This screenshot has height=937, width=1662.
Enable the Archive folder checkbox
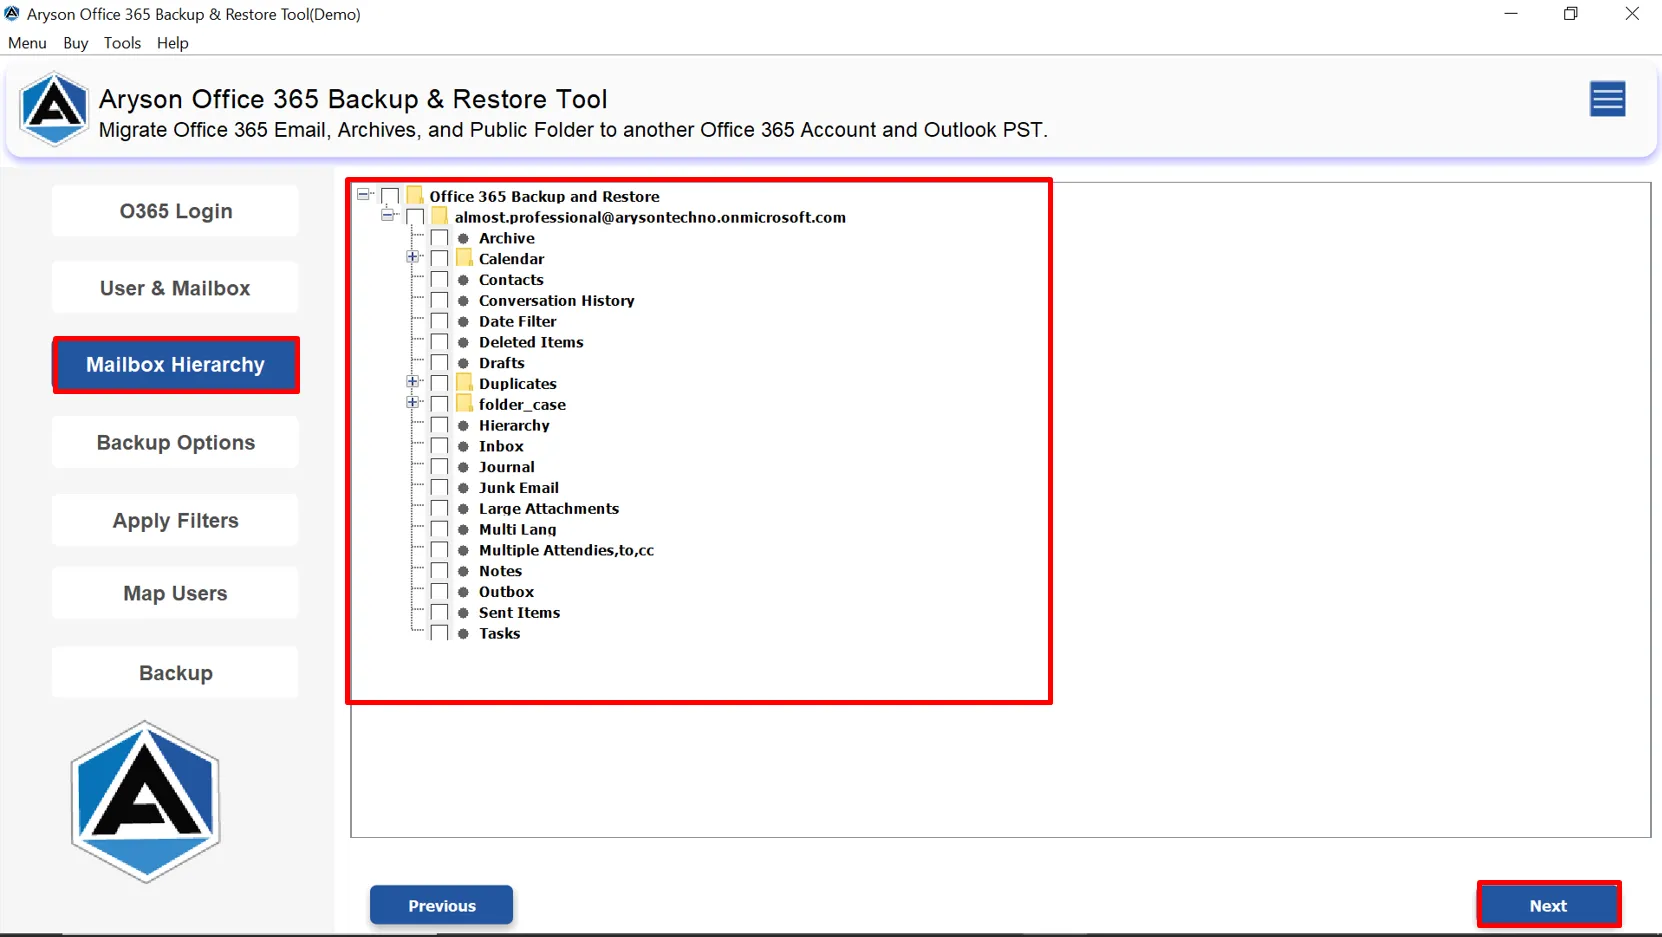click(x=439, y=238)
